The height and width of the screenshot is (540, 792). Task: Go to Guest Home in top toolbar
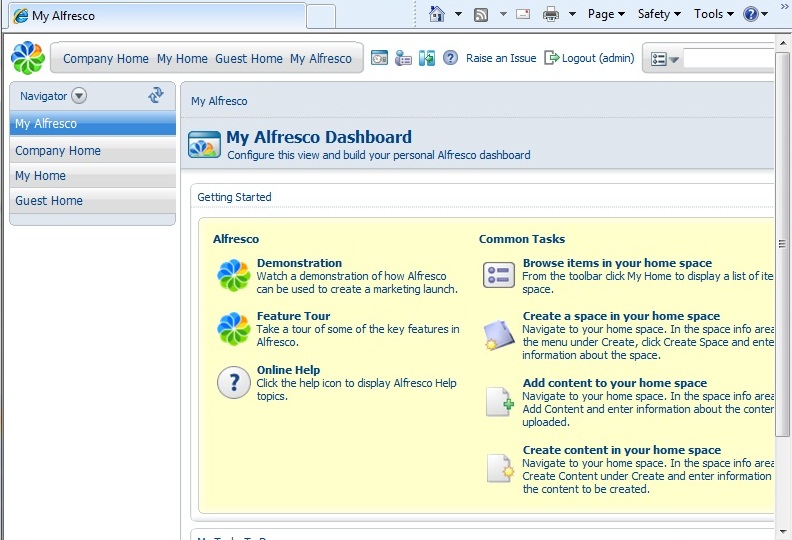249,59
